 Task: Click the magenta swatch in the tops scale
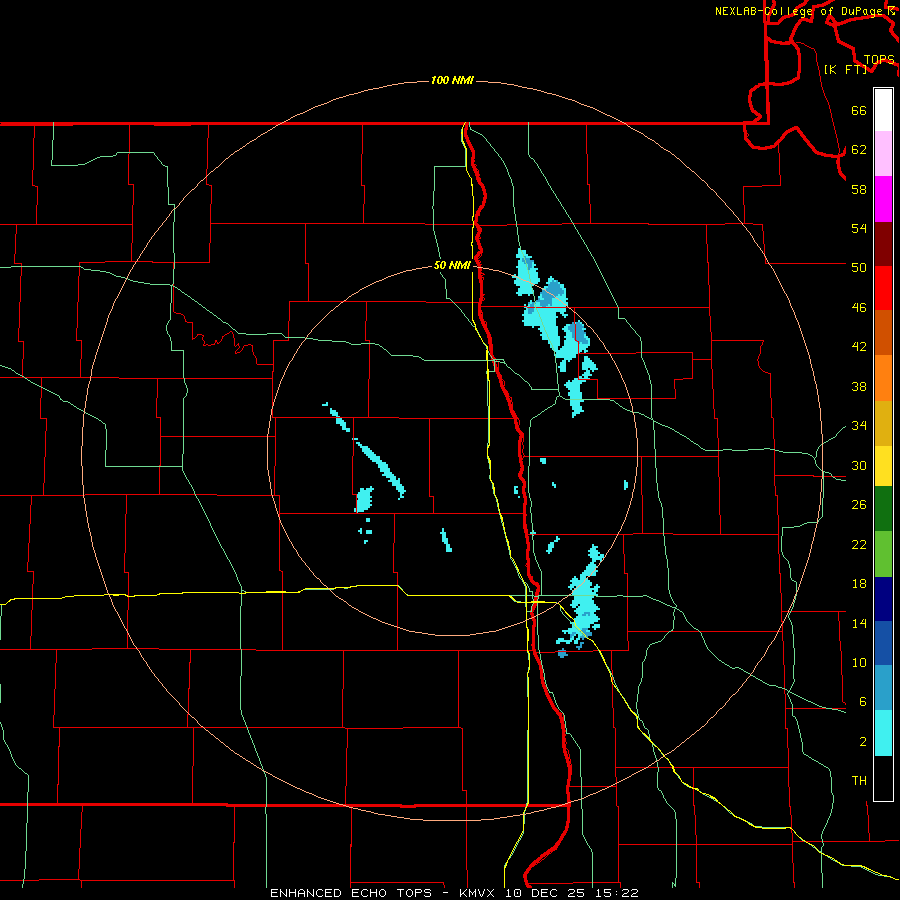[x=883, y=199]
